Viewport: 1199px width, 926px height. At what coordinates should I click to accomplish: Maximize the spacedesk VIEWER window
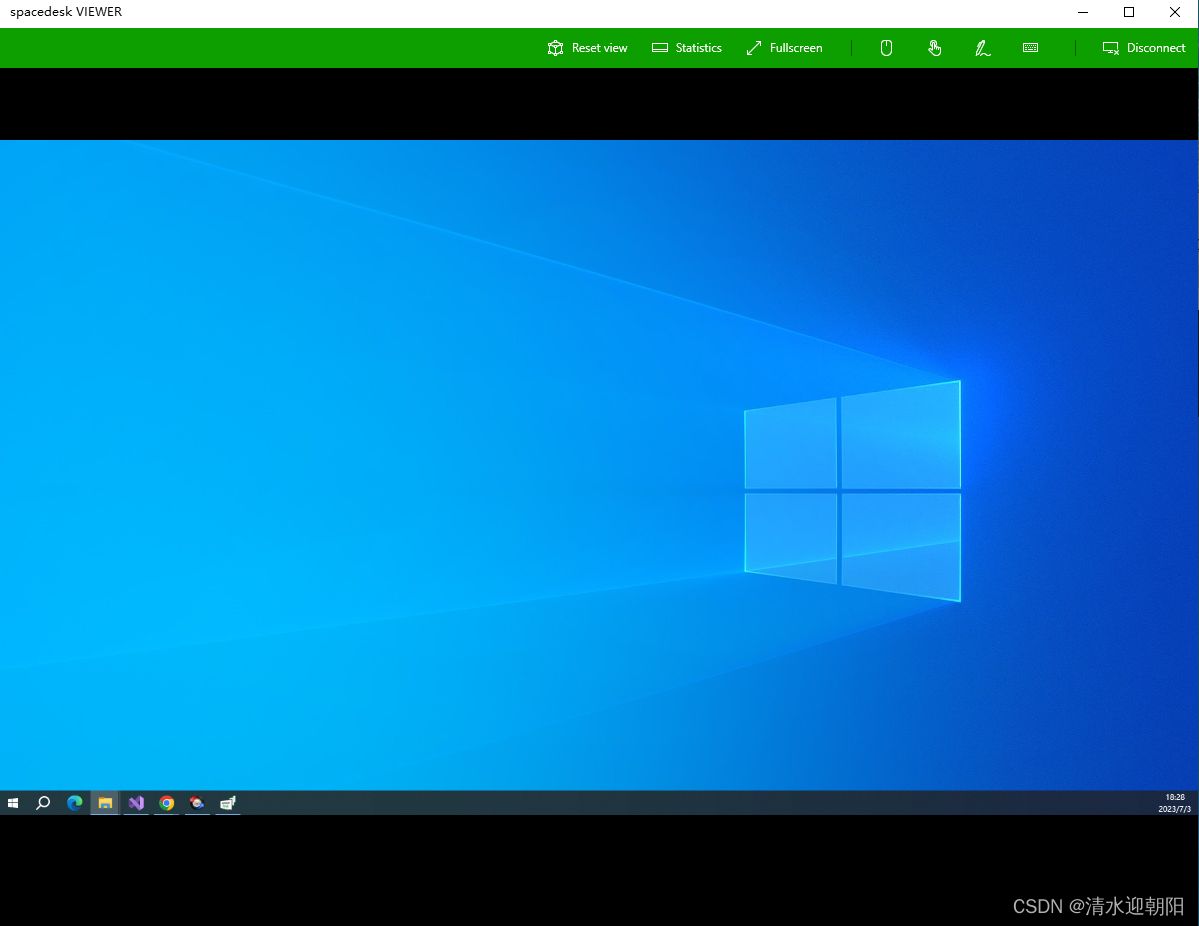coord(1129,11)
